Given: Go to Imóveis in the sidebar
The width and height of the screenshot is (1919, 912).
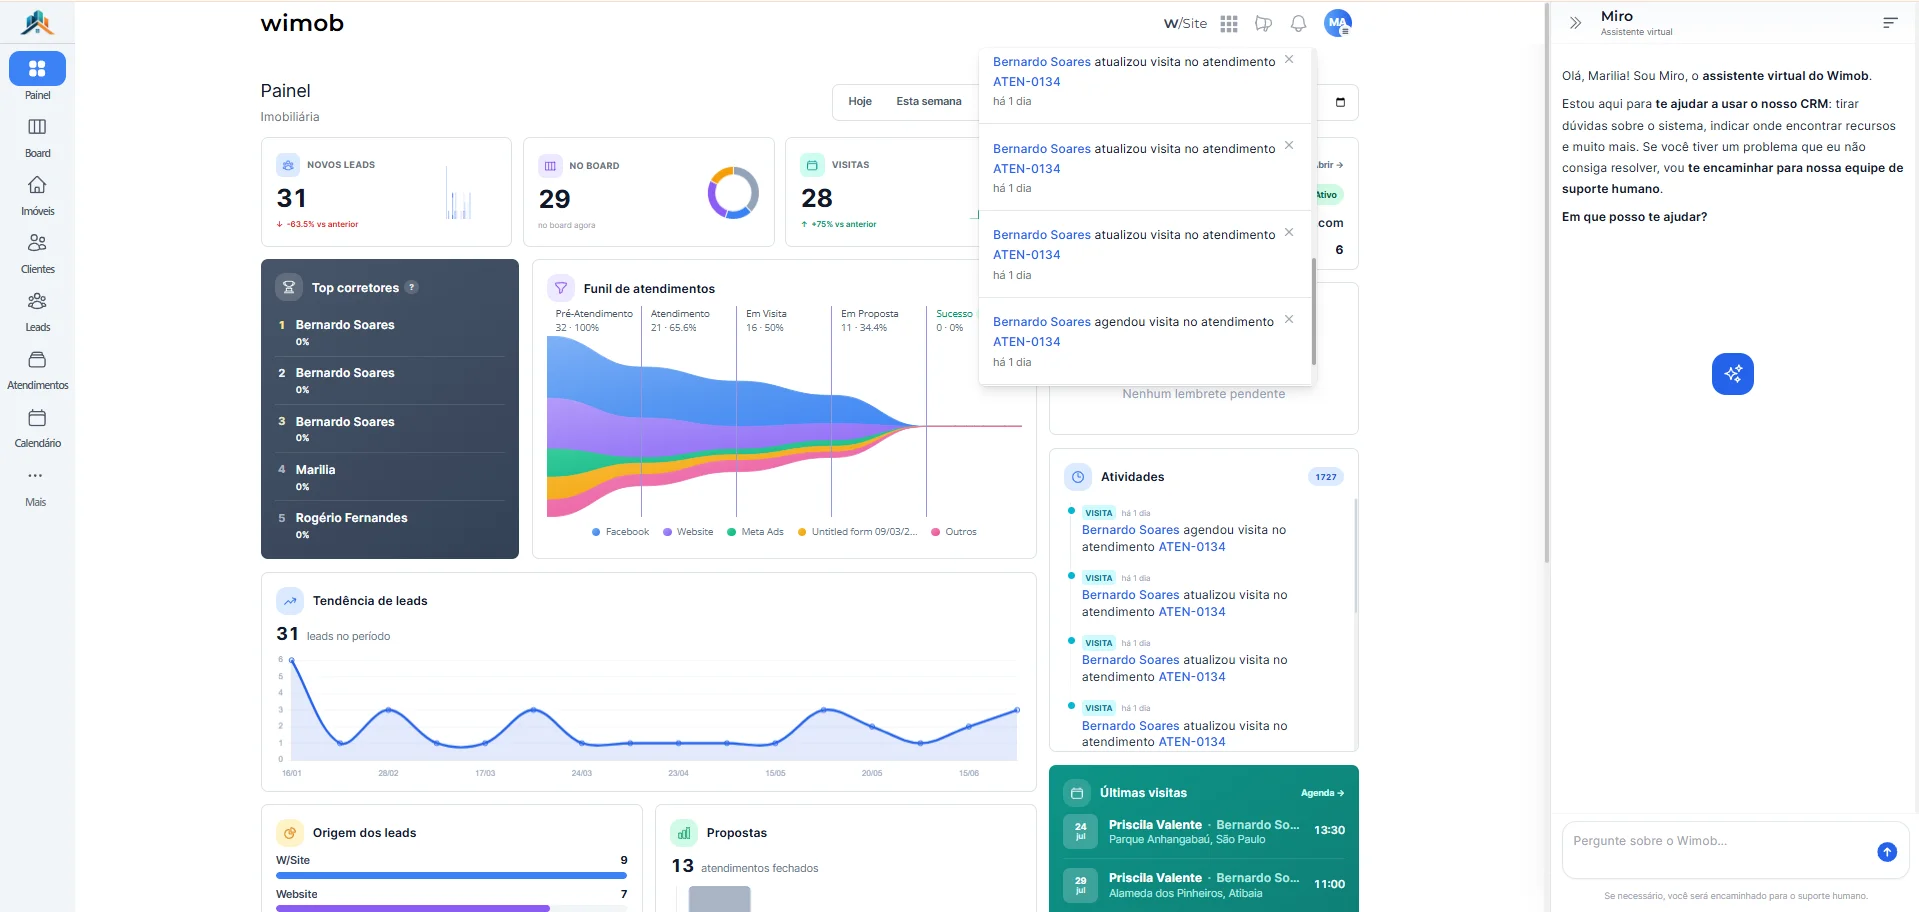Looking at the screenshot, I should [37, 195].
